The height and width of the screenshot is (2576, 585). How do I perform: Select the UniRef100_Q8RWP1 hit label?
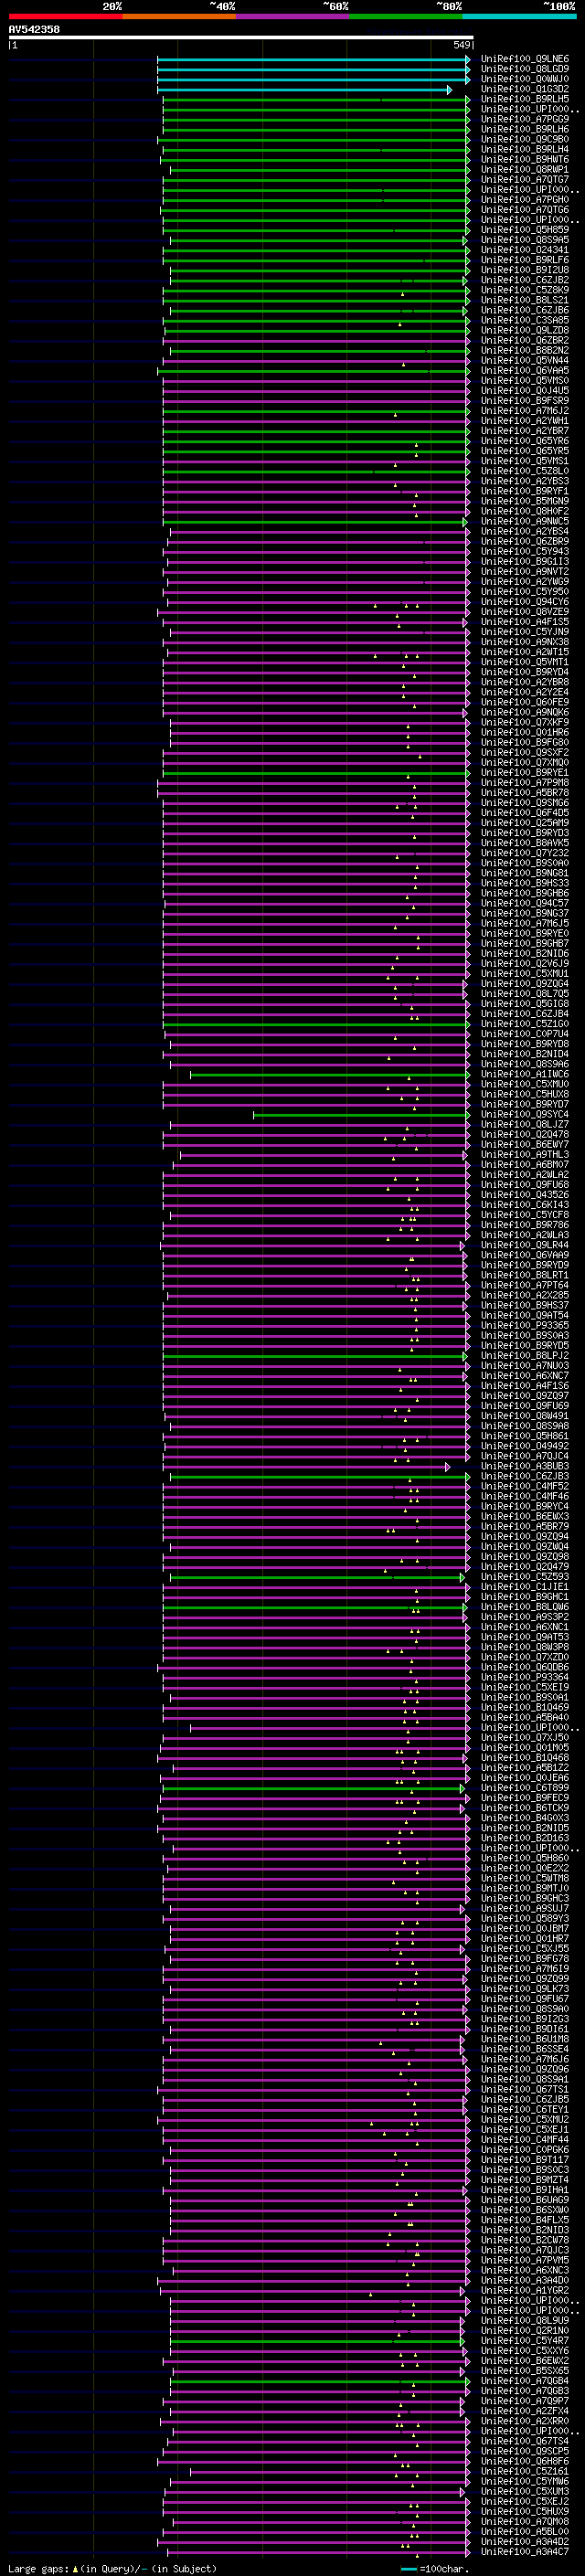525,170
